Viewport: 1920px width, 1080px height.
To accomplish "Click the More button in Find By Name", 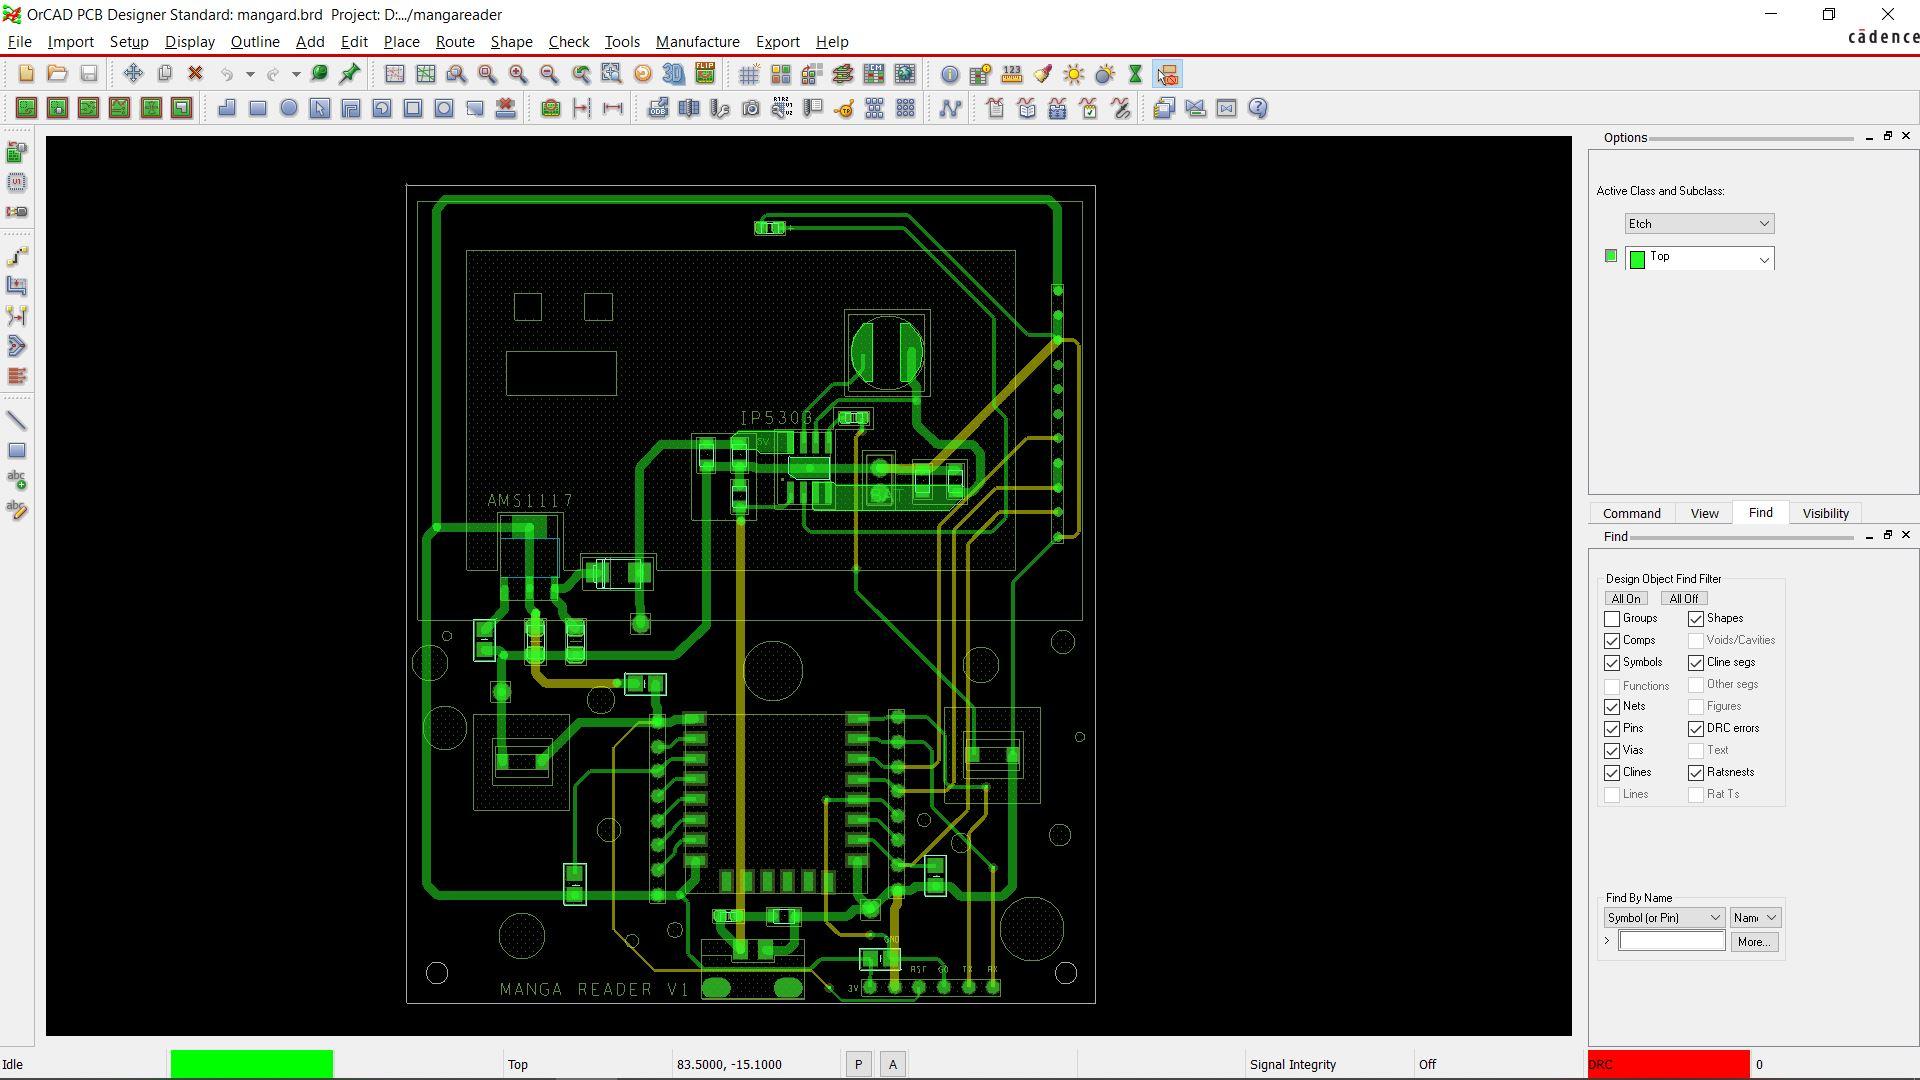I will pyautogui.click(x=1754, y=940).
